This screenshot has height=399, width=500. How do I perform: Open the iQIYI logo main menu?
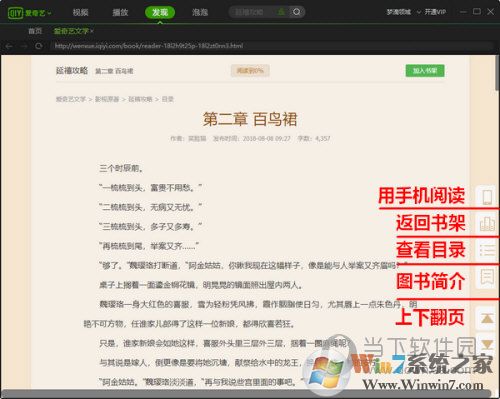[29, 13]
